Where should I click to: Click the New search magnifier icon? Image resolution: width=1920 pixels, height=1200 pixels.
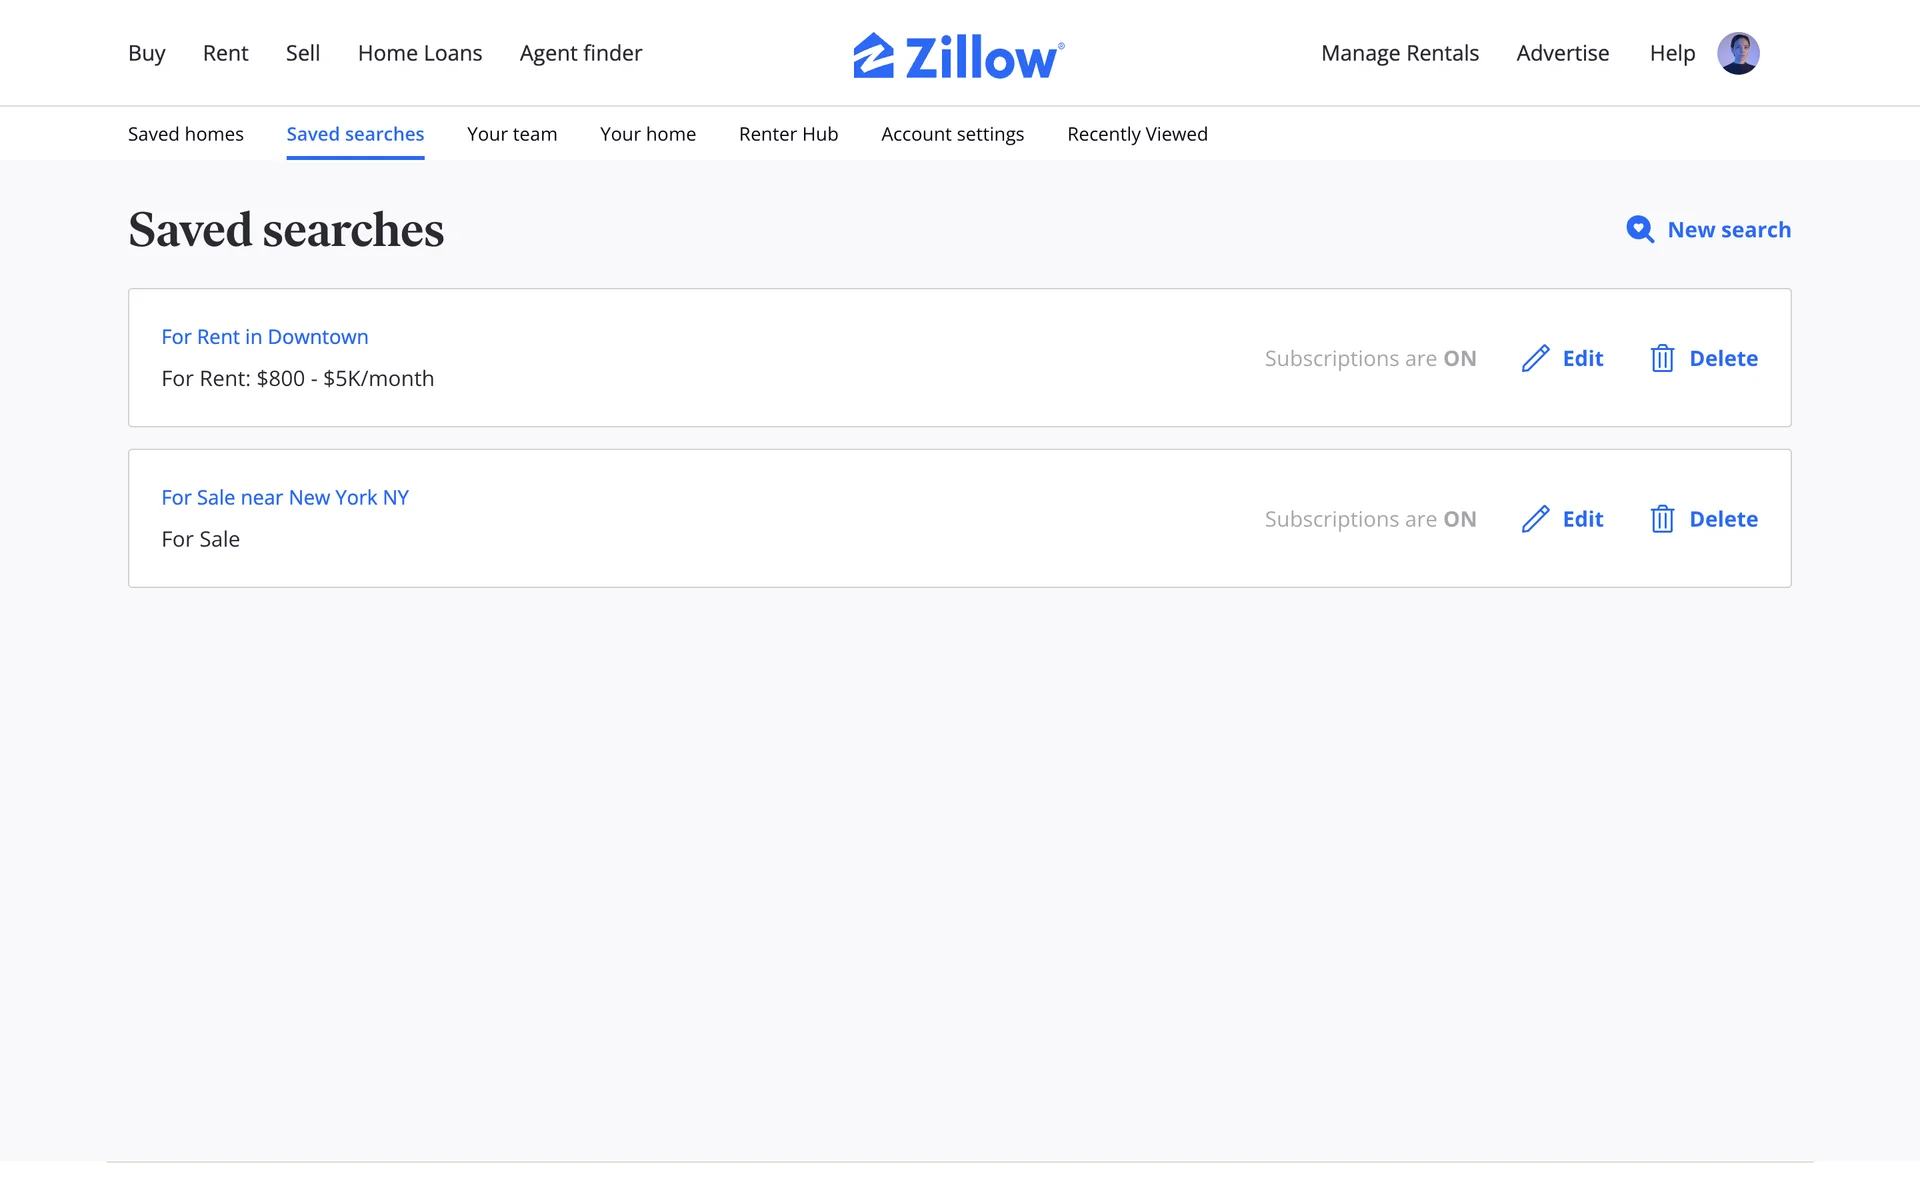1639,230
